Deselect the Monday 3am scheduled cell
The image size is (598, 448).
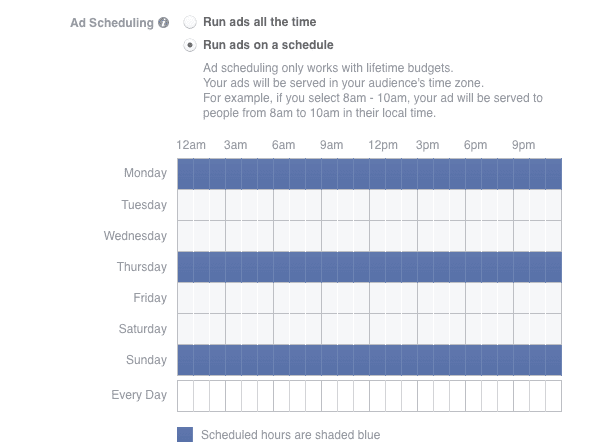coord(233,174)
